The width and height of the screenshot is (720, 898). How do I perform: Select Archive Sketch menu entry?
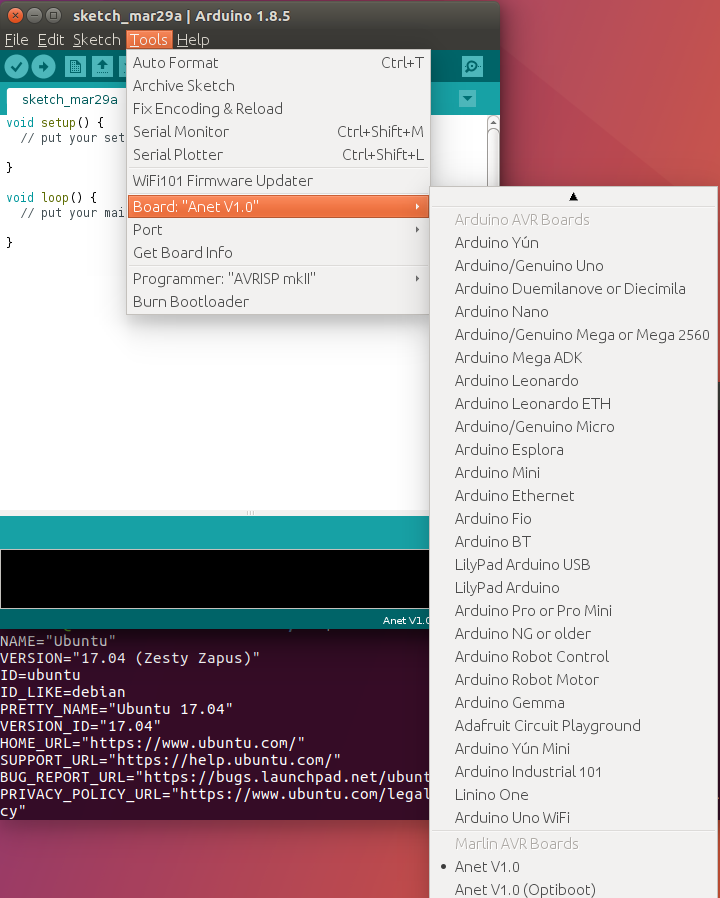(x=278, y=85)
